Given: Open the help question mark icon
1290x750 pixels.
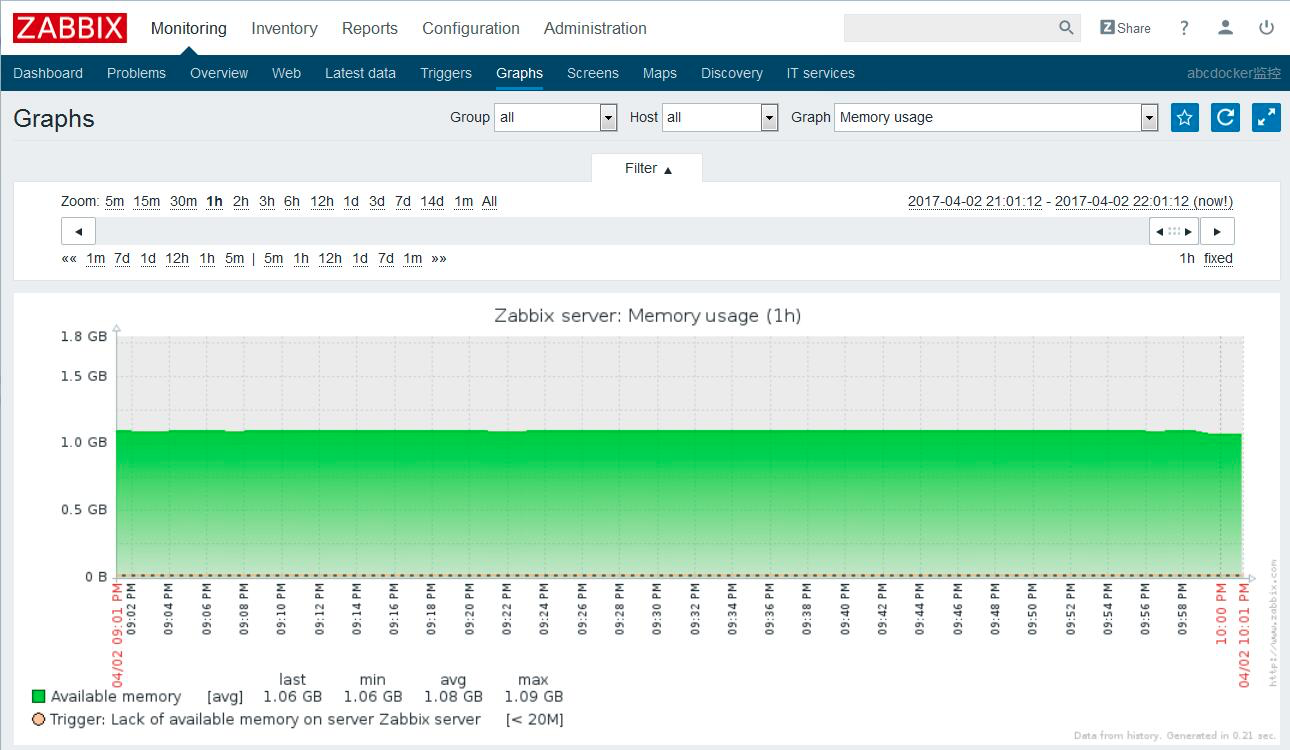Looking at the screenshot, I should pyautogui.click(x=1184, y=28).
